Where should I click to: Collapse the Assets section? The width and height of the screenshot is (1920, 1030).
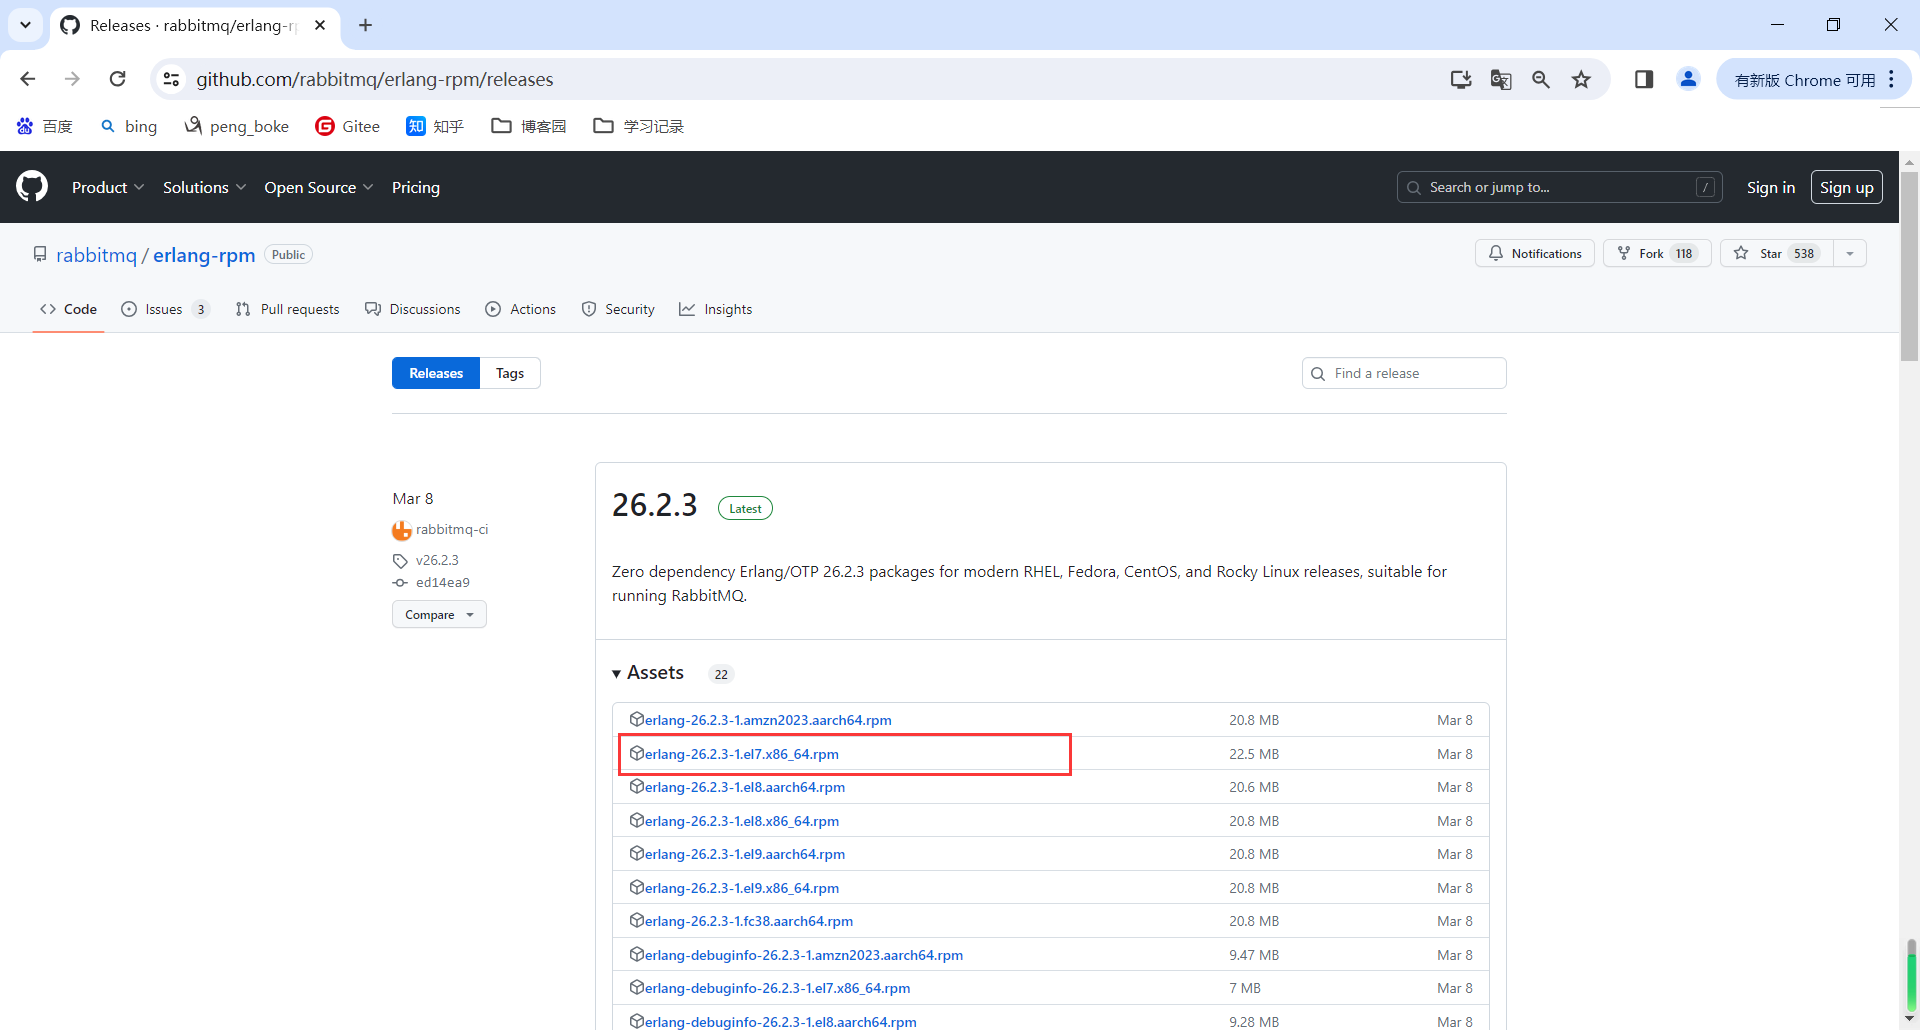pos(648,673)
